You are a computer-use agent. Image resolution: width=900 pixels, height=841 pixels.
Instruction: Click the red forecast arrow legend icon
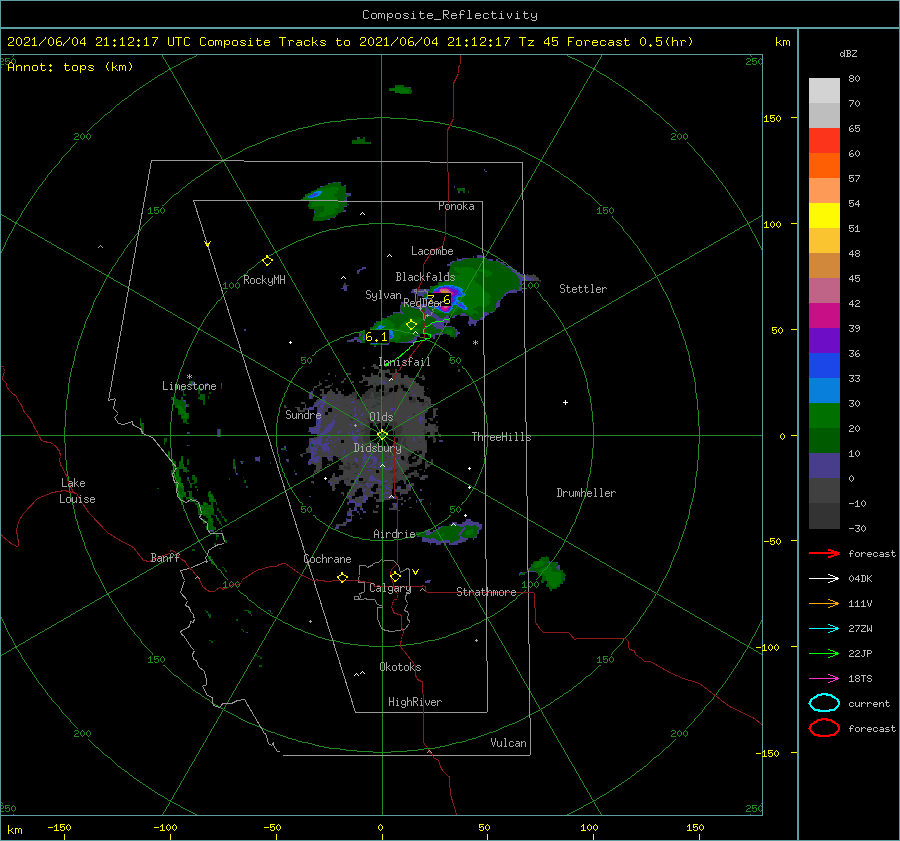(x=824, y=553)
